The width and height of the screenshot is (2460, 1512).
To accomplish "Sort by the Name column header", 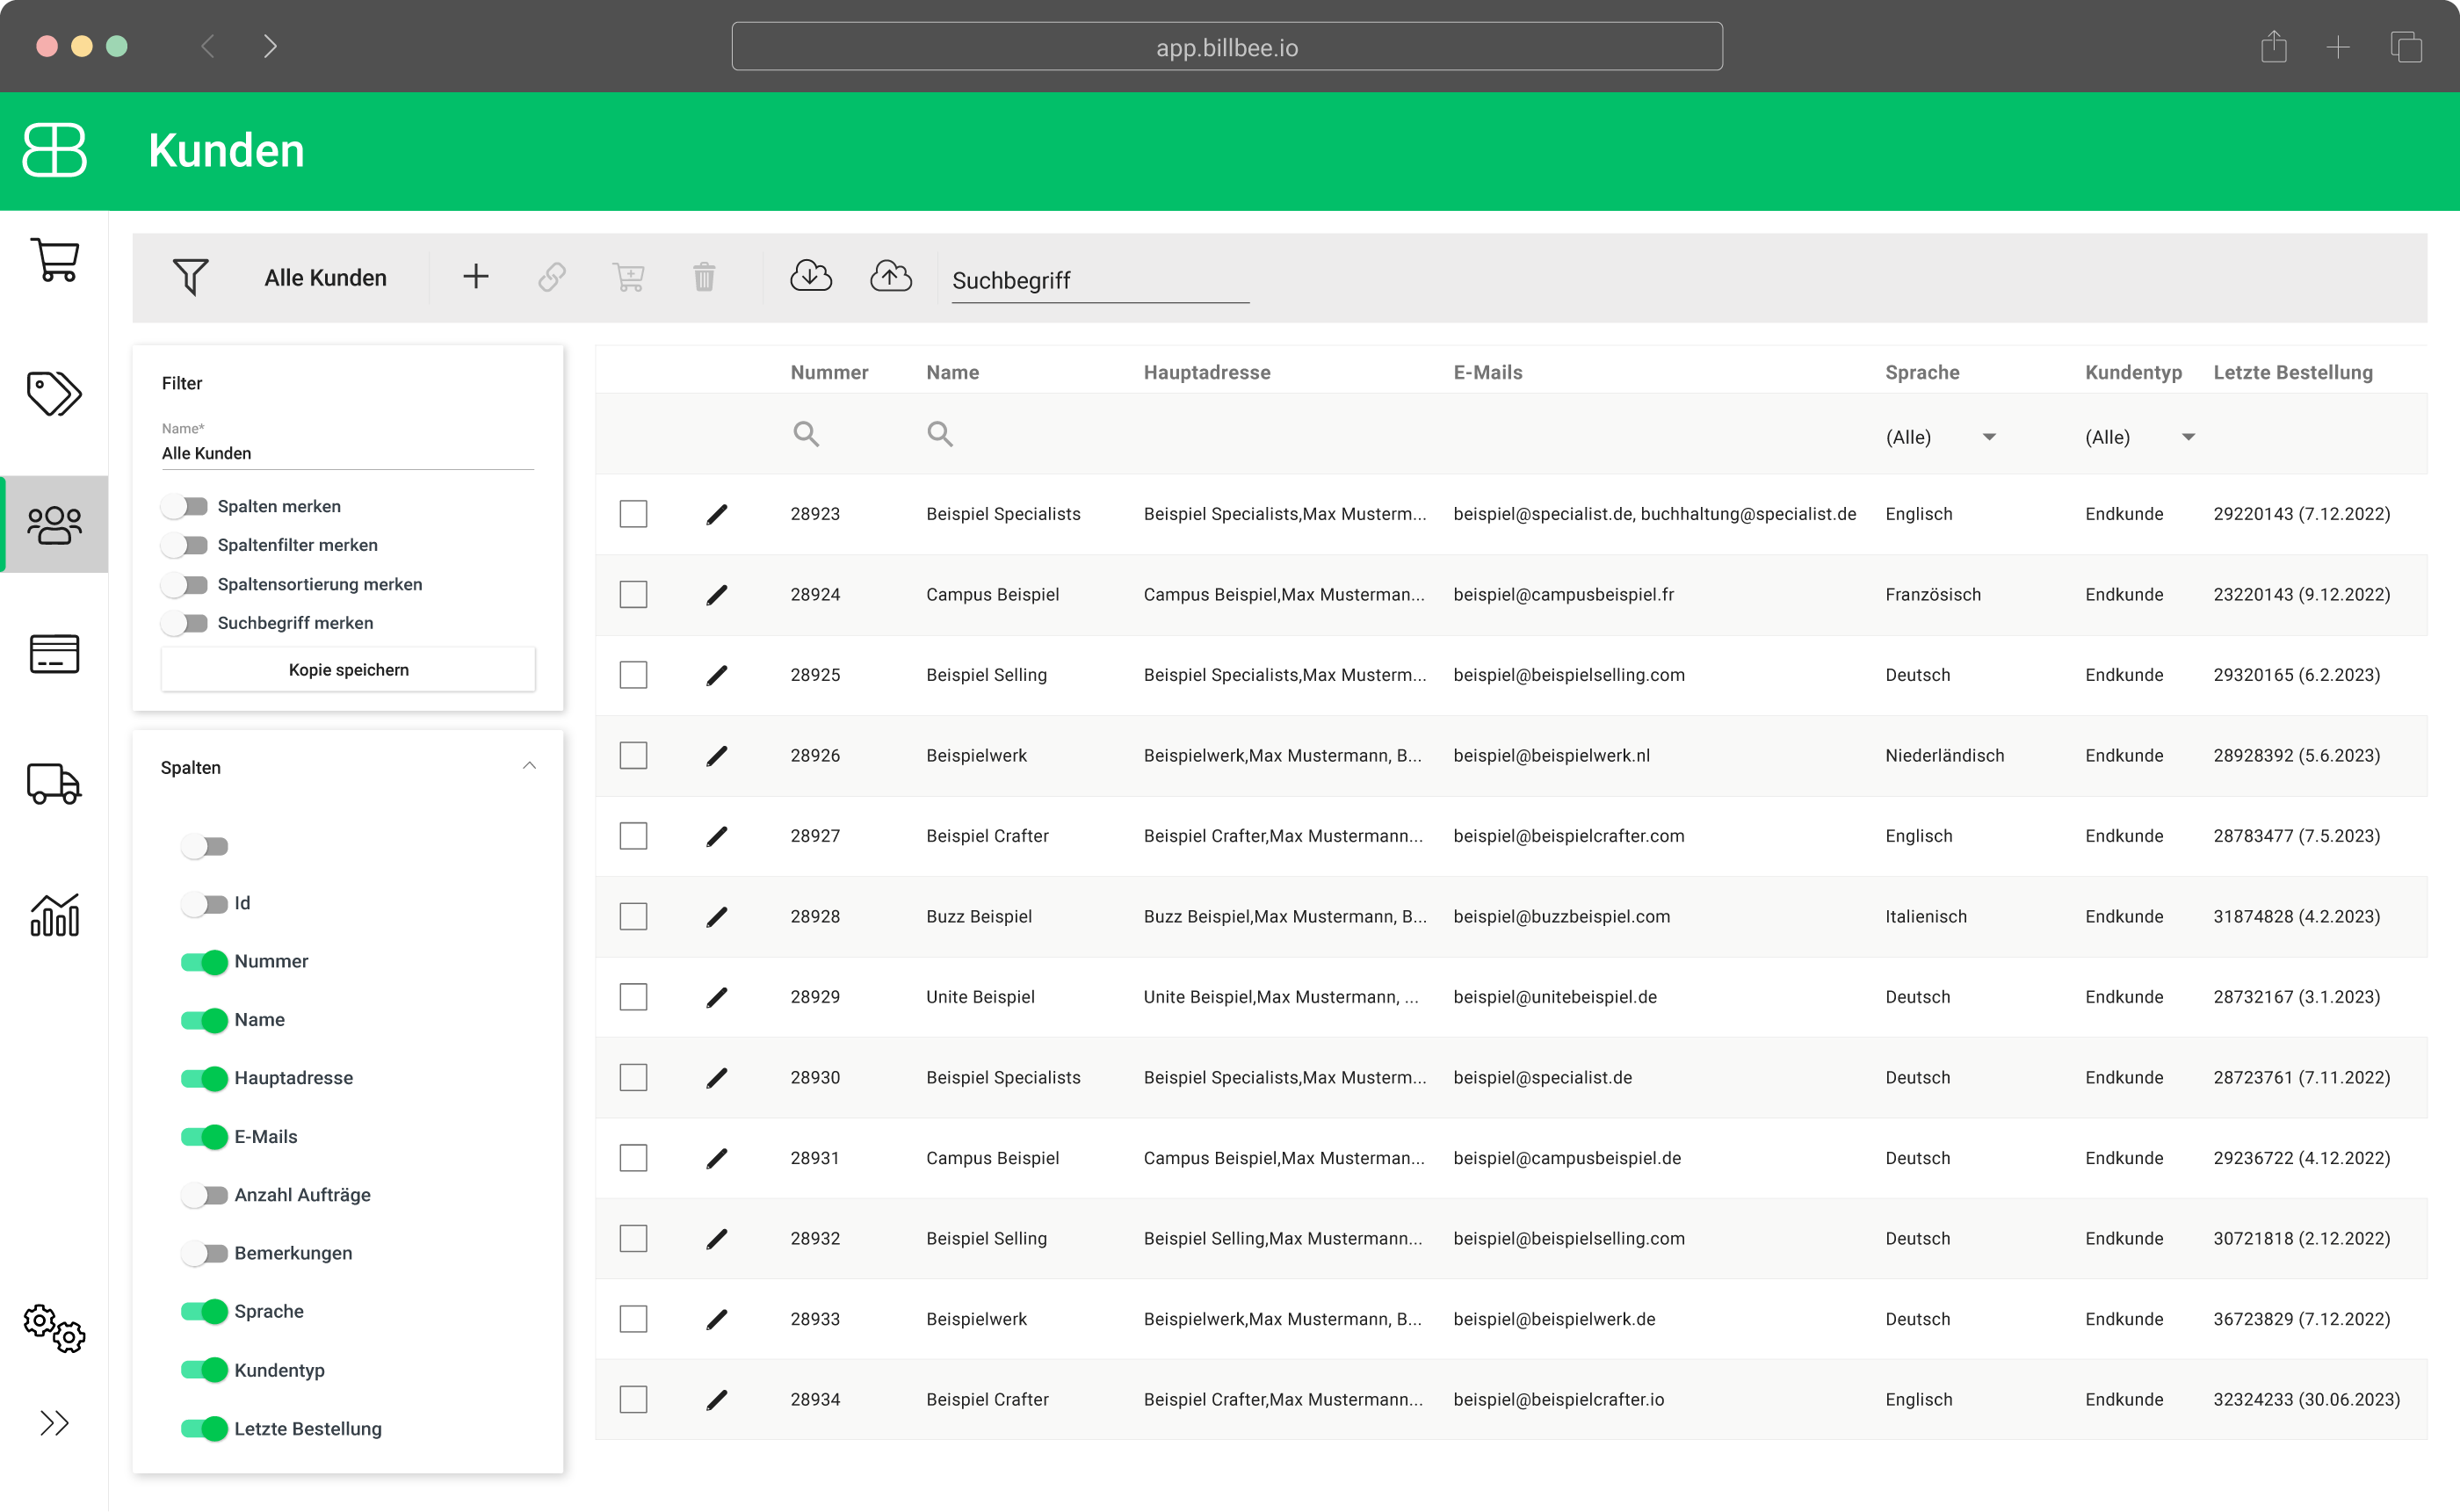I will 952,372.
